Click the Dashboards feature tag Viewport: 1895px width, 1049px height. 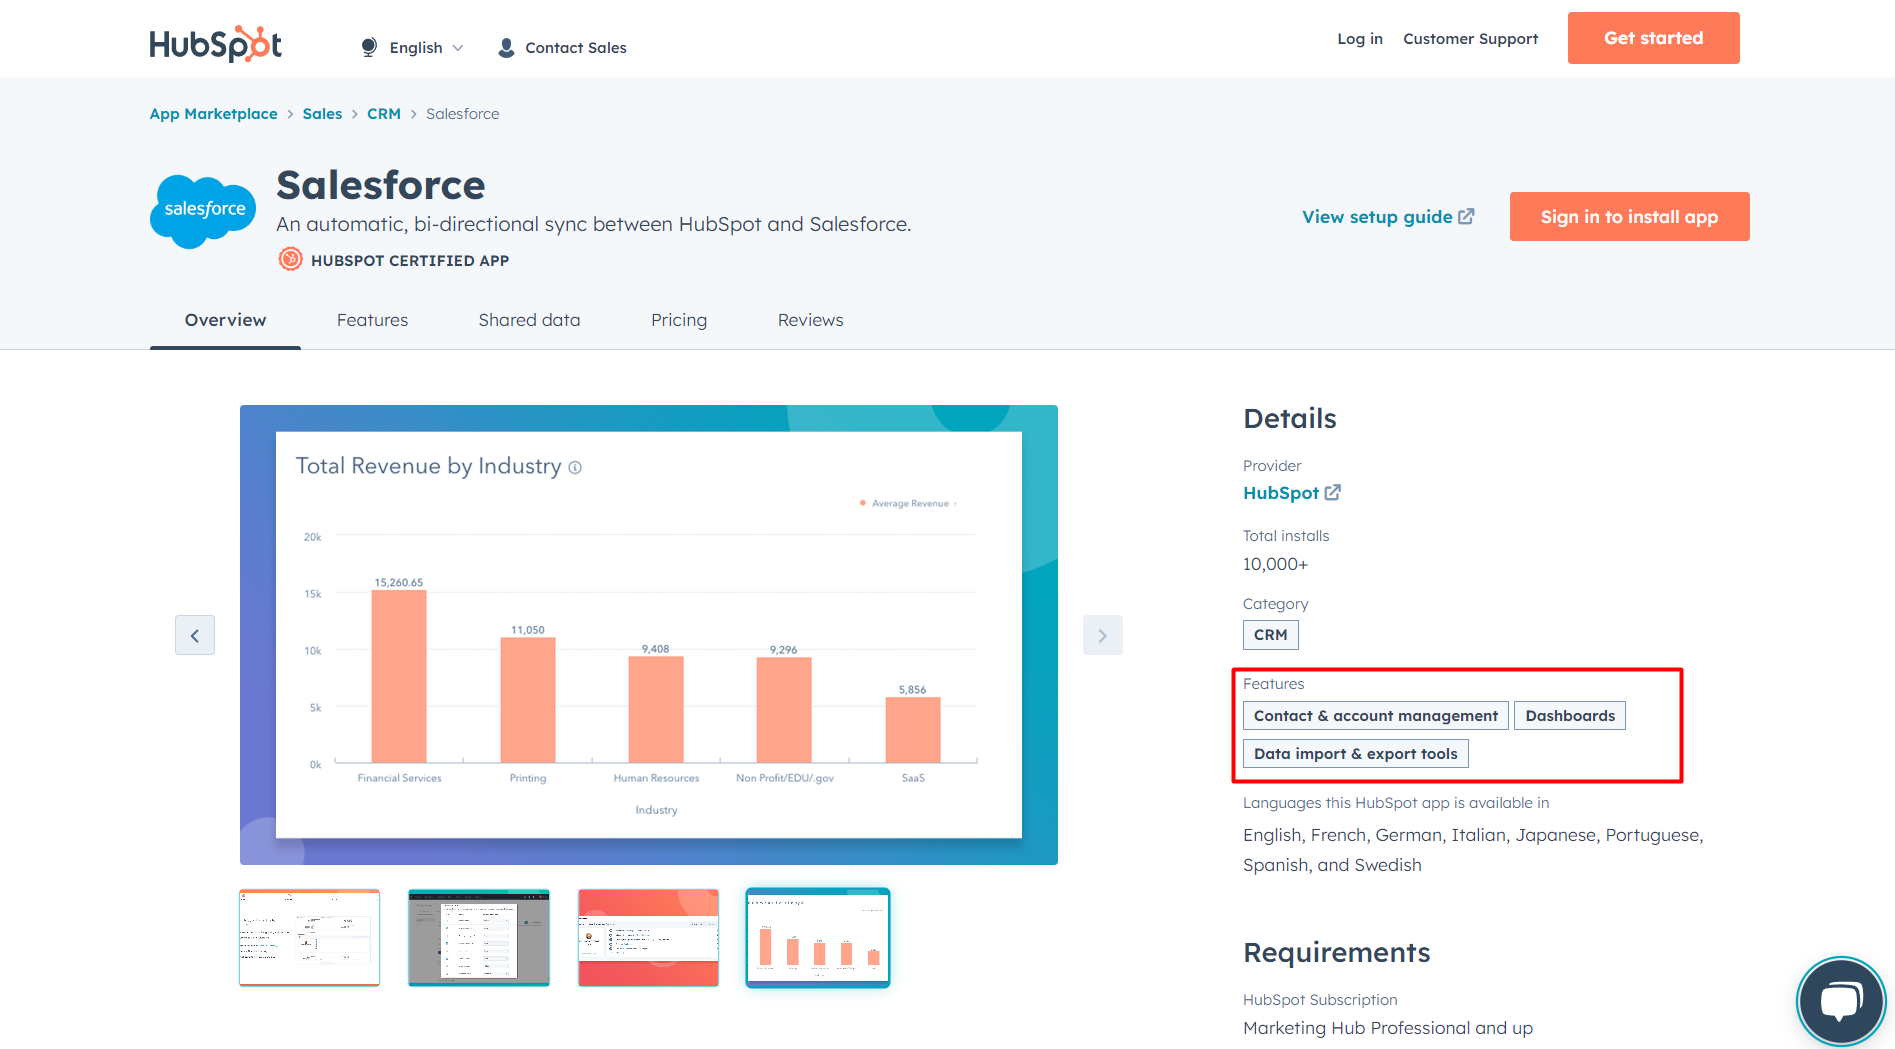pyautogui.click(x=1569, y=716)
